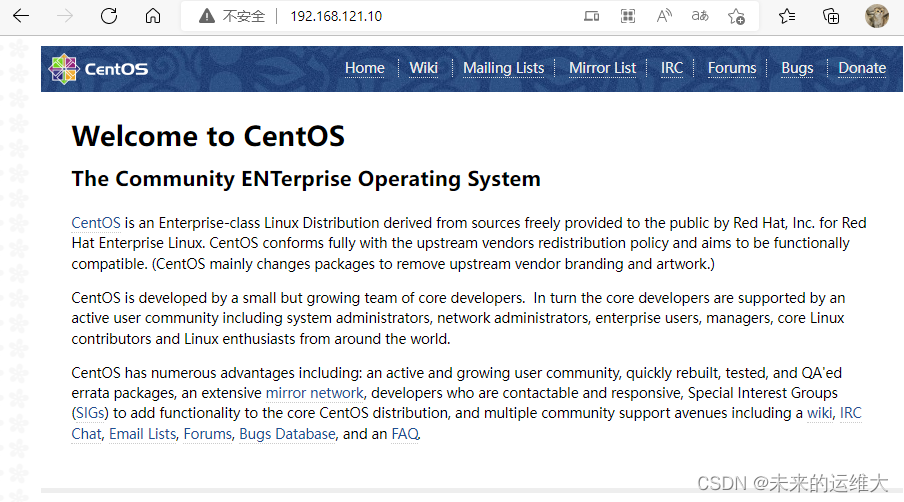Click the not-secure warning triangle icon
The width and height of the screenshot is (904, 502).
[x=206, y=16]
